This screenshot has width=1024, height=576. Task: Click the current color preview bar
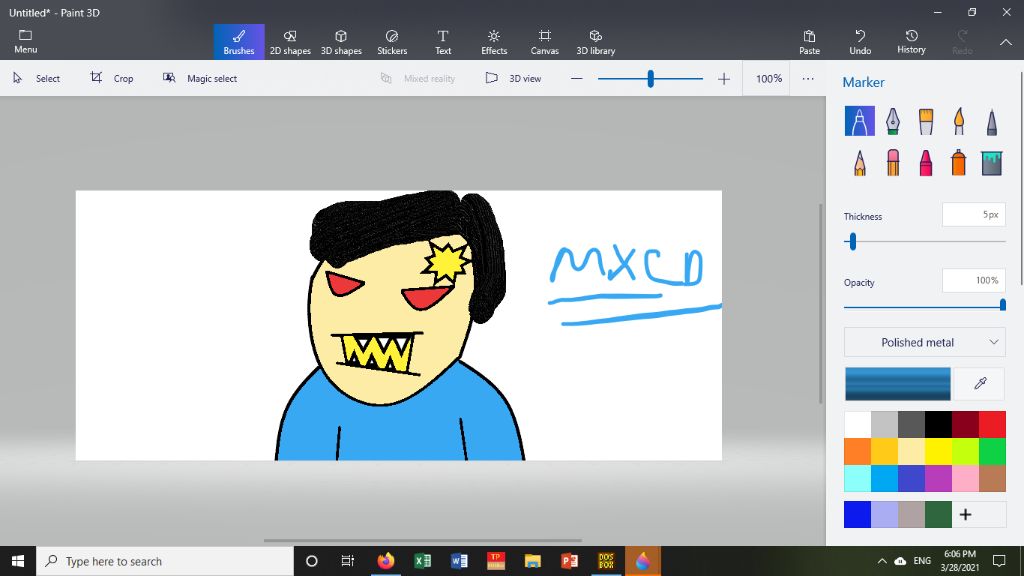[x=898, y=383]
